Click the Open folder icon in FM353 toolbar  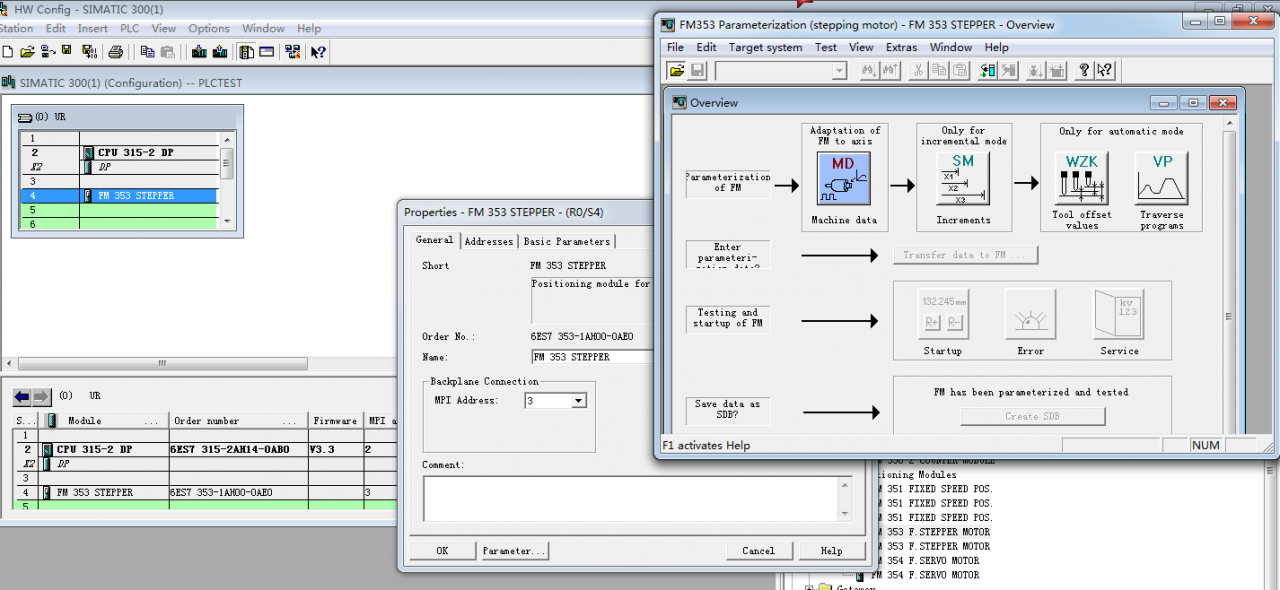677,70
